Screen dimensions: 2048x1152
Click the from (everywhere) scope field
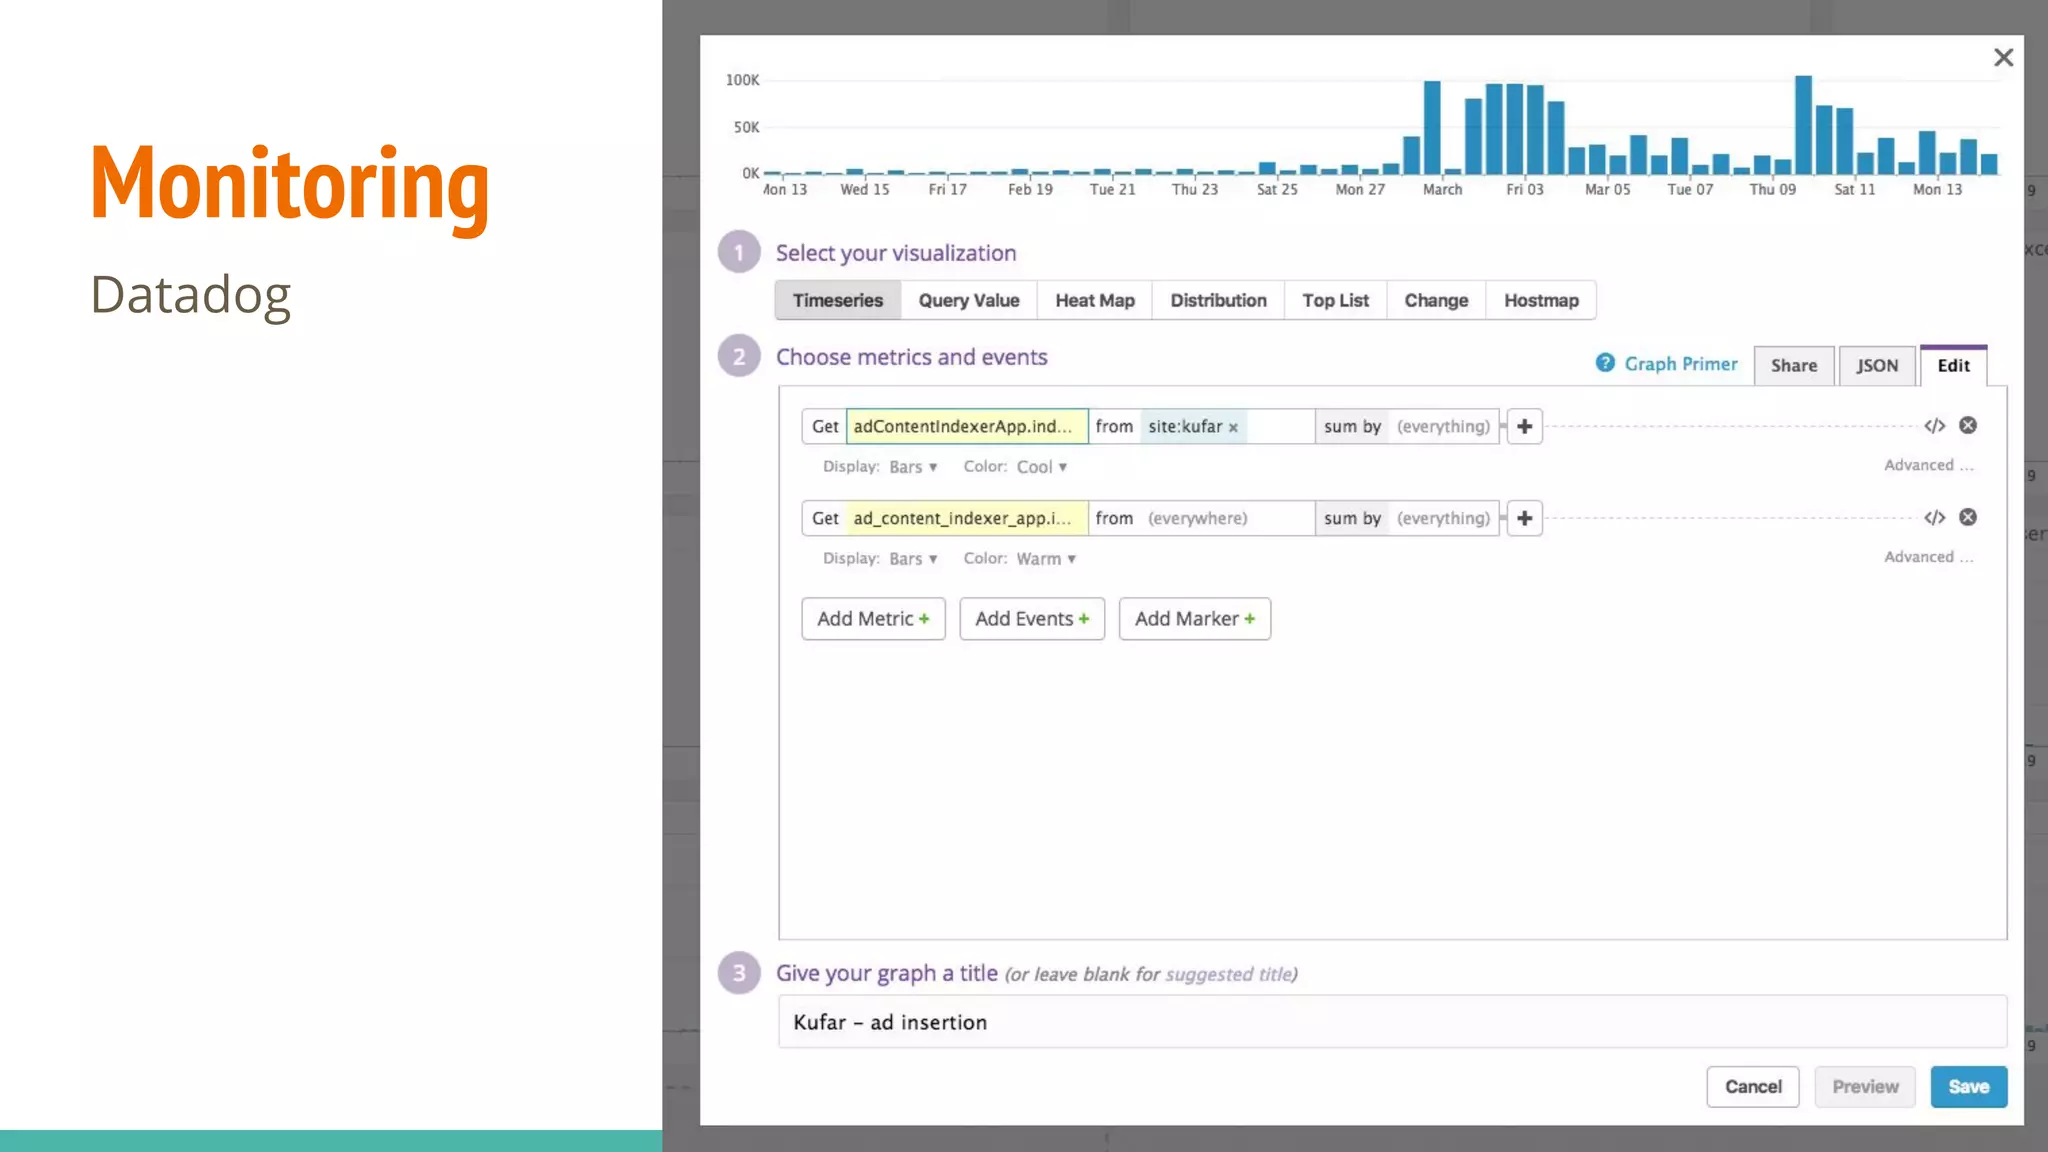point(1201,519)
